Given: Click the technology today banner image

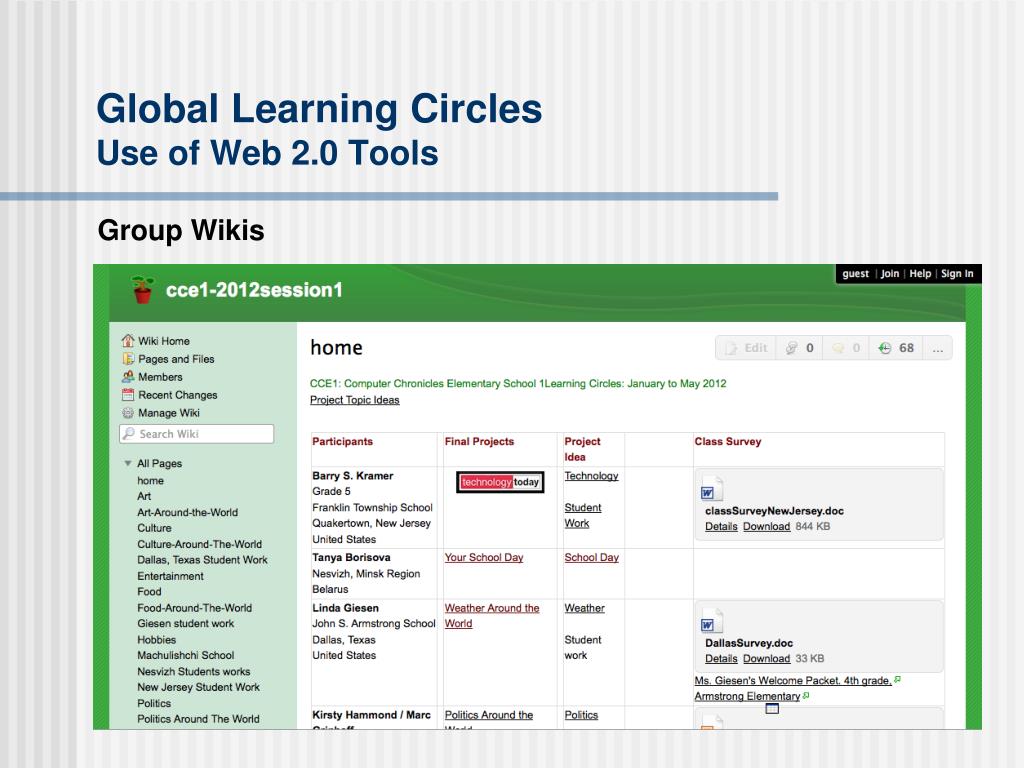Looking at the screenshot, I should [x=500, y=482].
